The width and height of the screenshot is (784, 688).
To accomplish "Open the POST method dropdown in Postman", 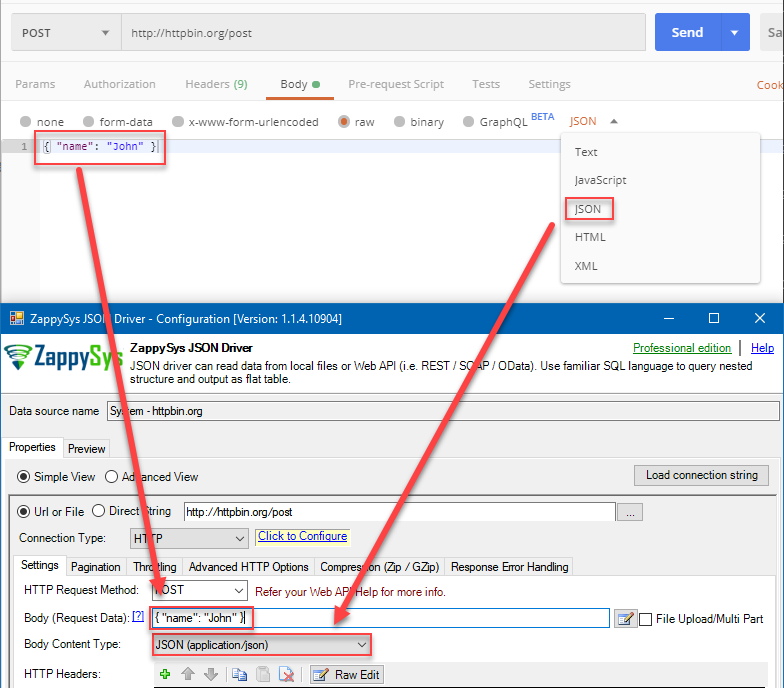I will [66, 33].
